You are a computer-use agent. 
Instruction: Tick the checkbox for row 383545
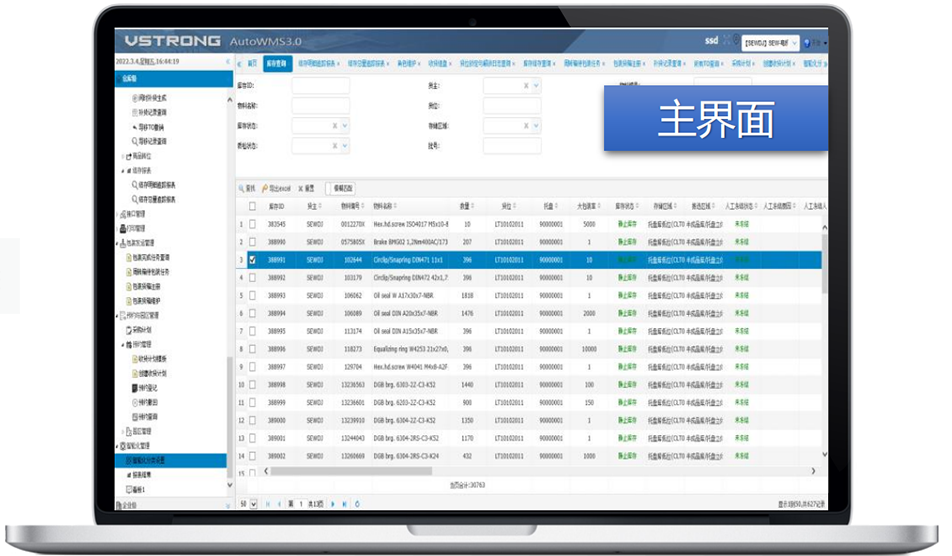pyautogui.click(x=252, y=224)
